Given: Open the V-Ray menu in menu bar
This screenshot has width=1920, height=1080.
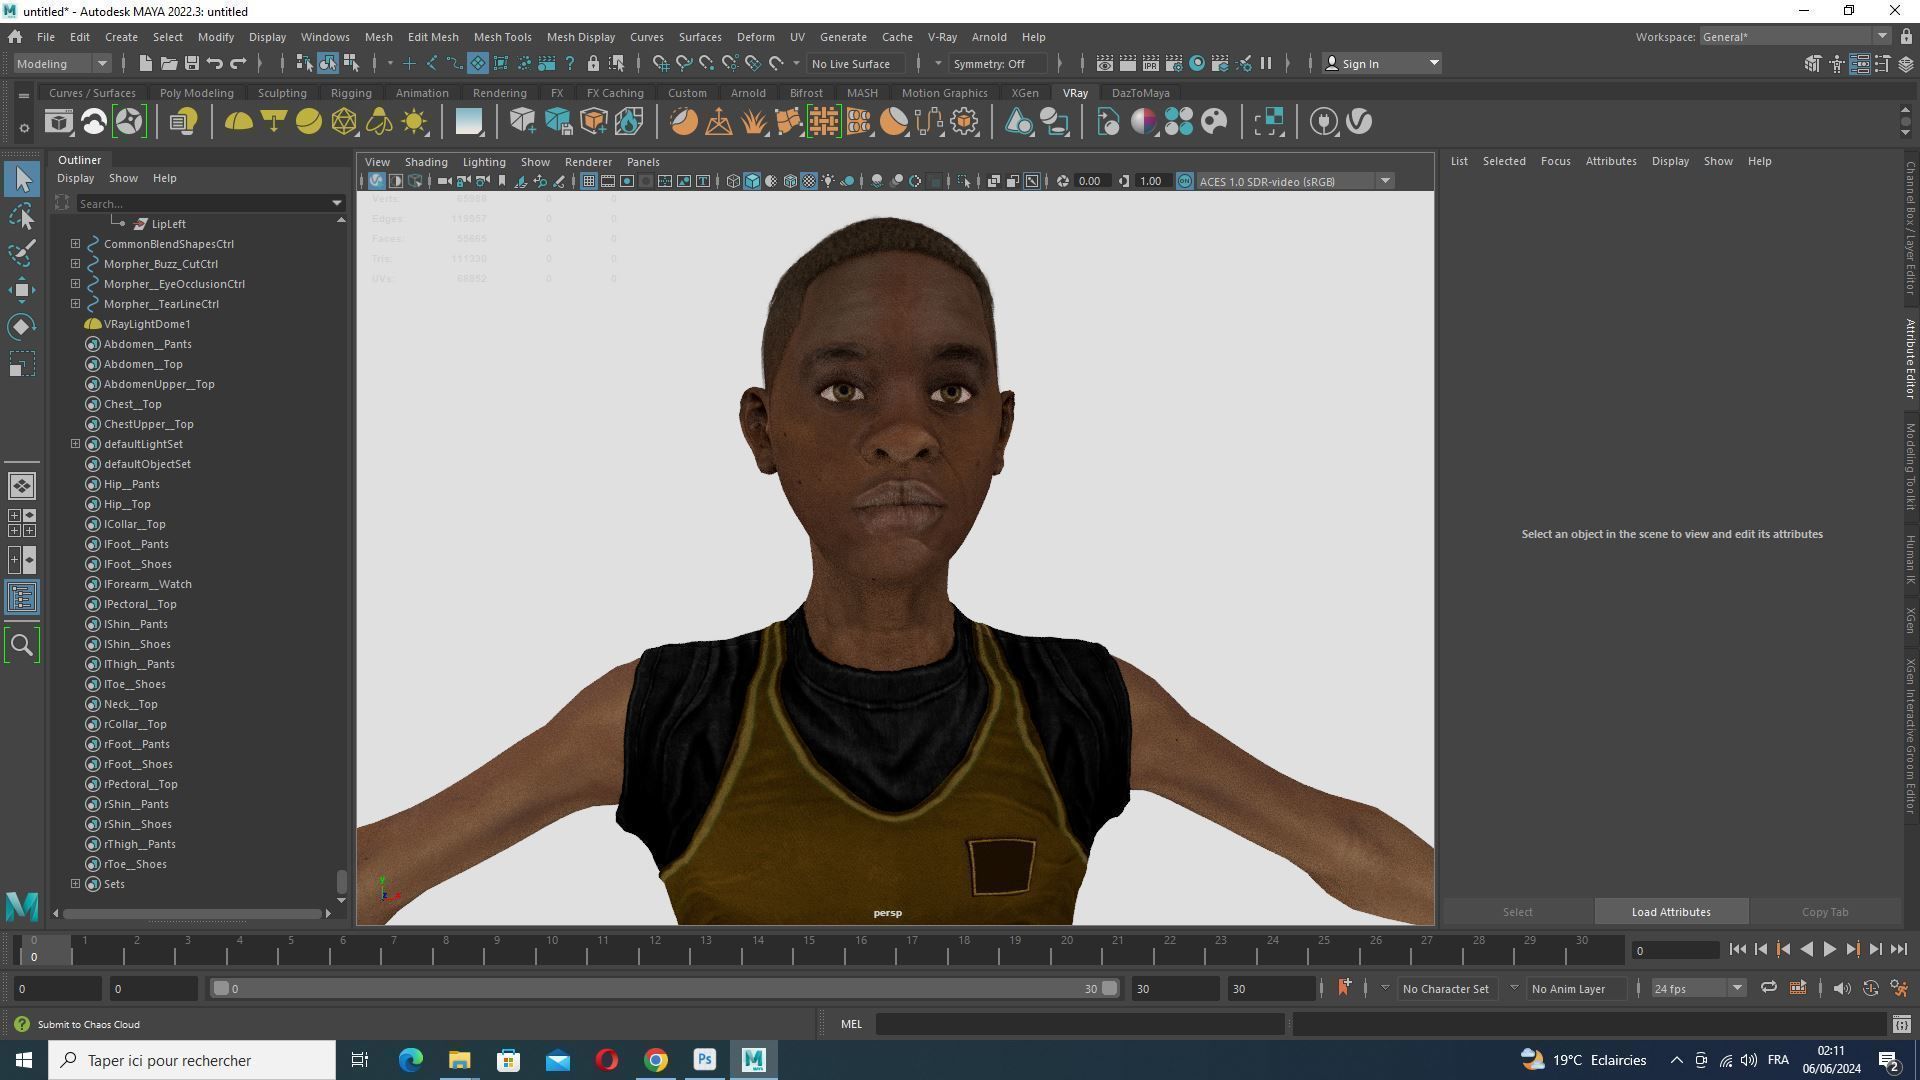Looking at the screenshot, I should coord(942,37).
